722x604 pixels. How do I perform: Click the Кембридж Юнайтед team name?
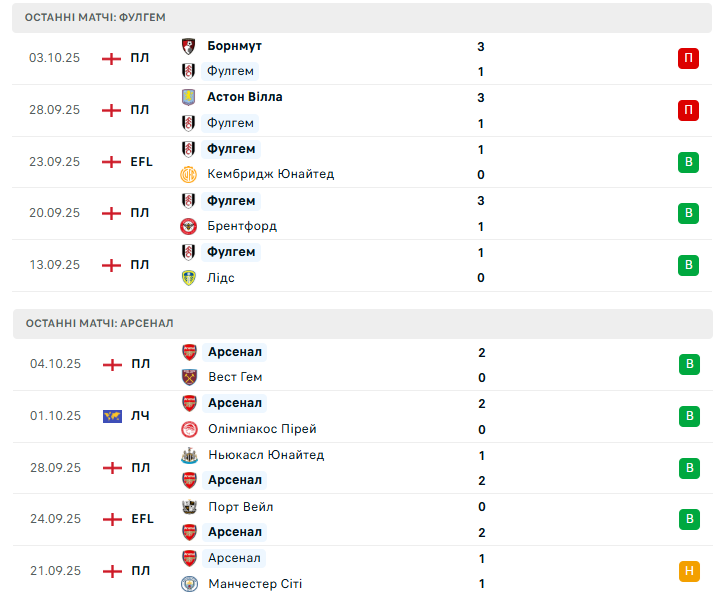270,174
